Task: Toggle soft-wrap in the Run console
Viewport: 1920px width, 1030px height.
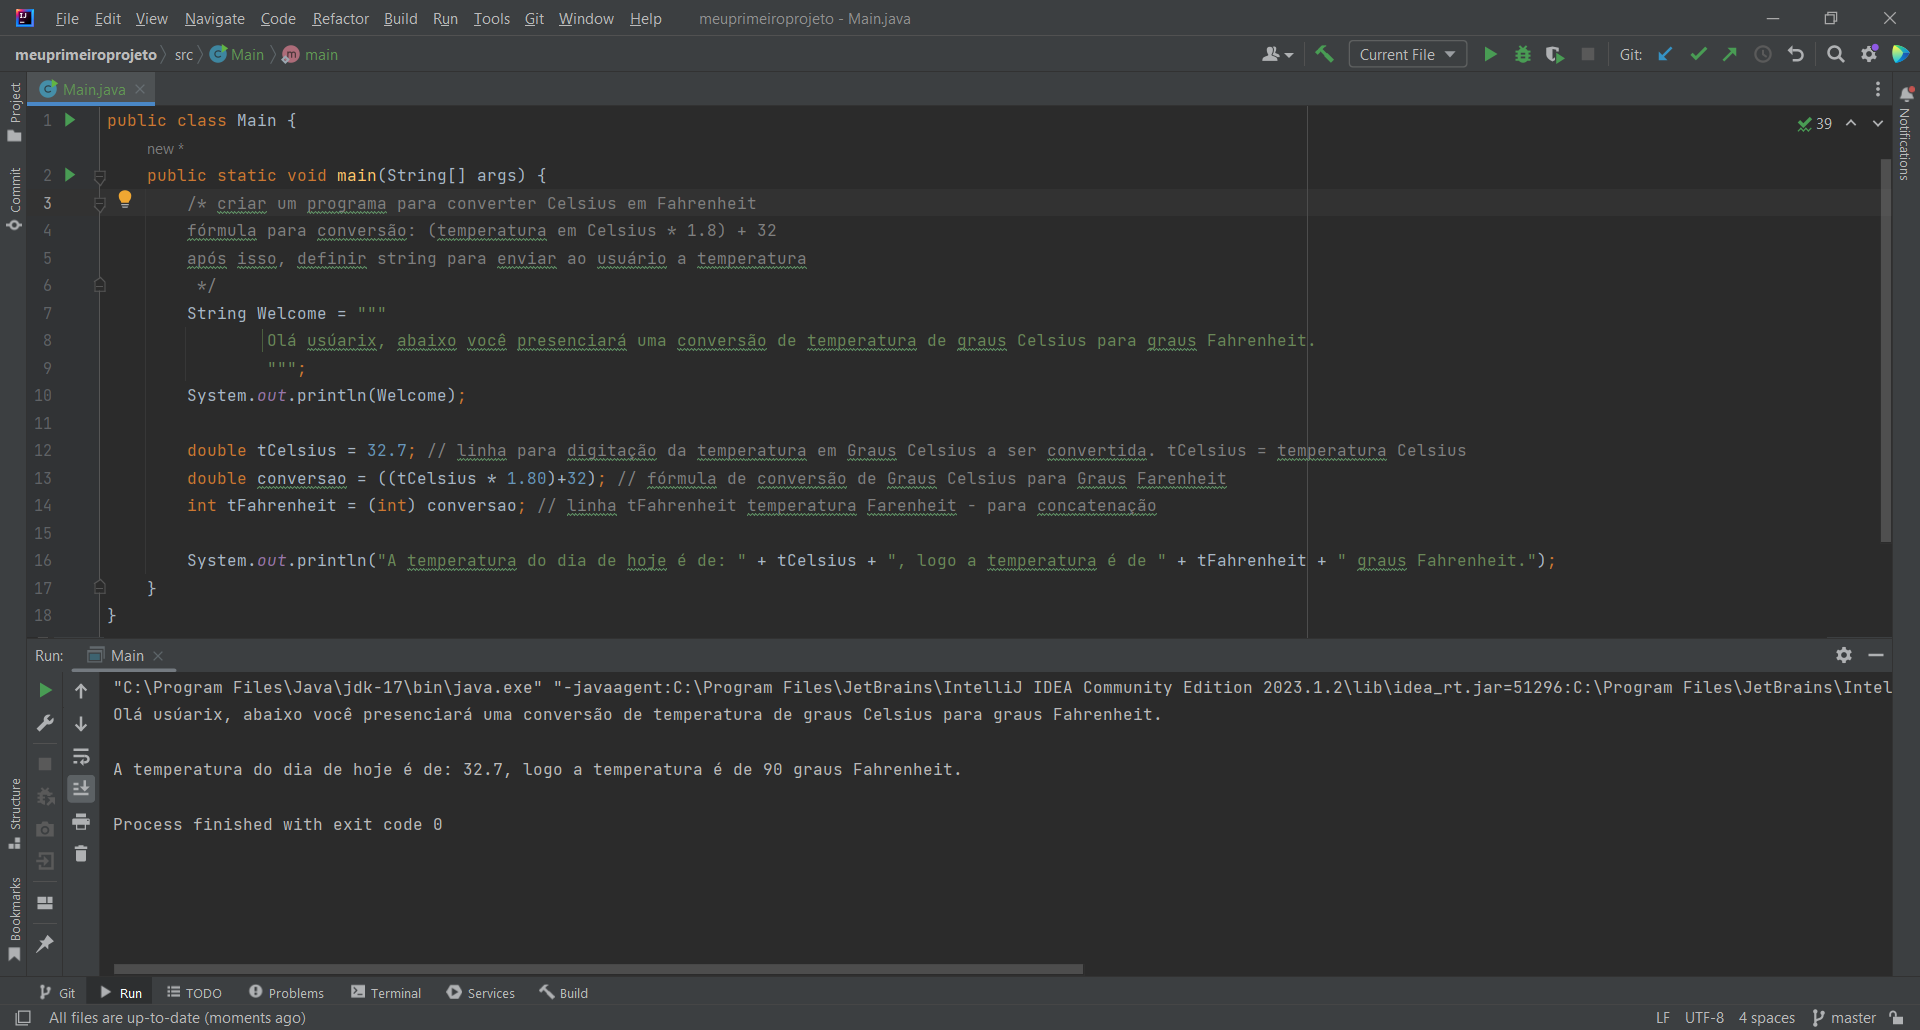Action: click(x=81, y=757)
